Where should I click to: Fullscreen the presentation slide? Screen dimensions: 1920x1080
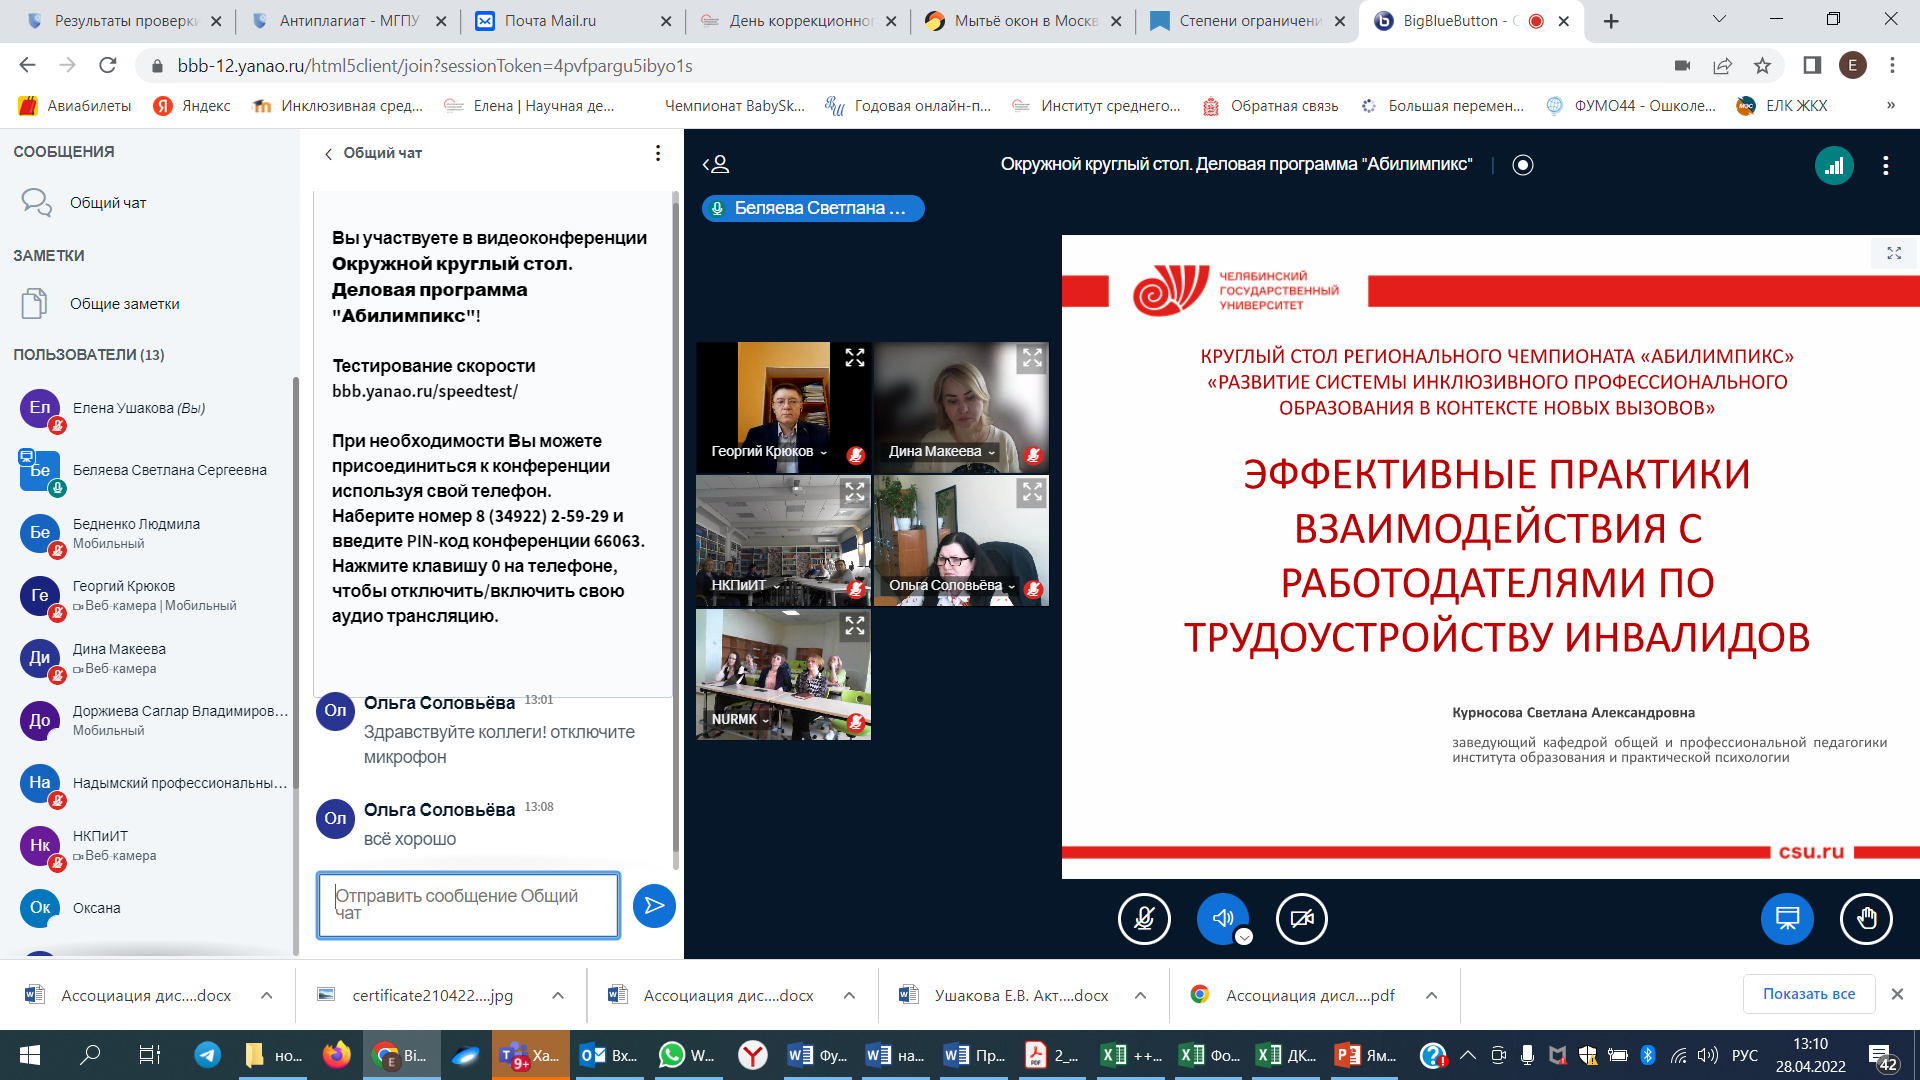[1893, 253]
